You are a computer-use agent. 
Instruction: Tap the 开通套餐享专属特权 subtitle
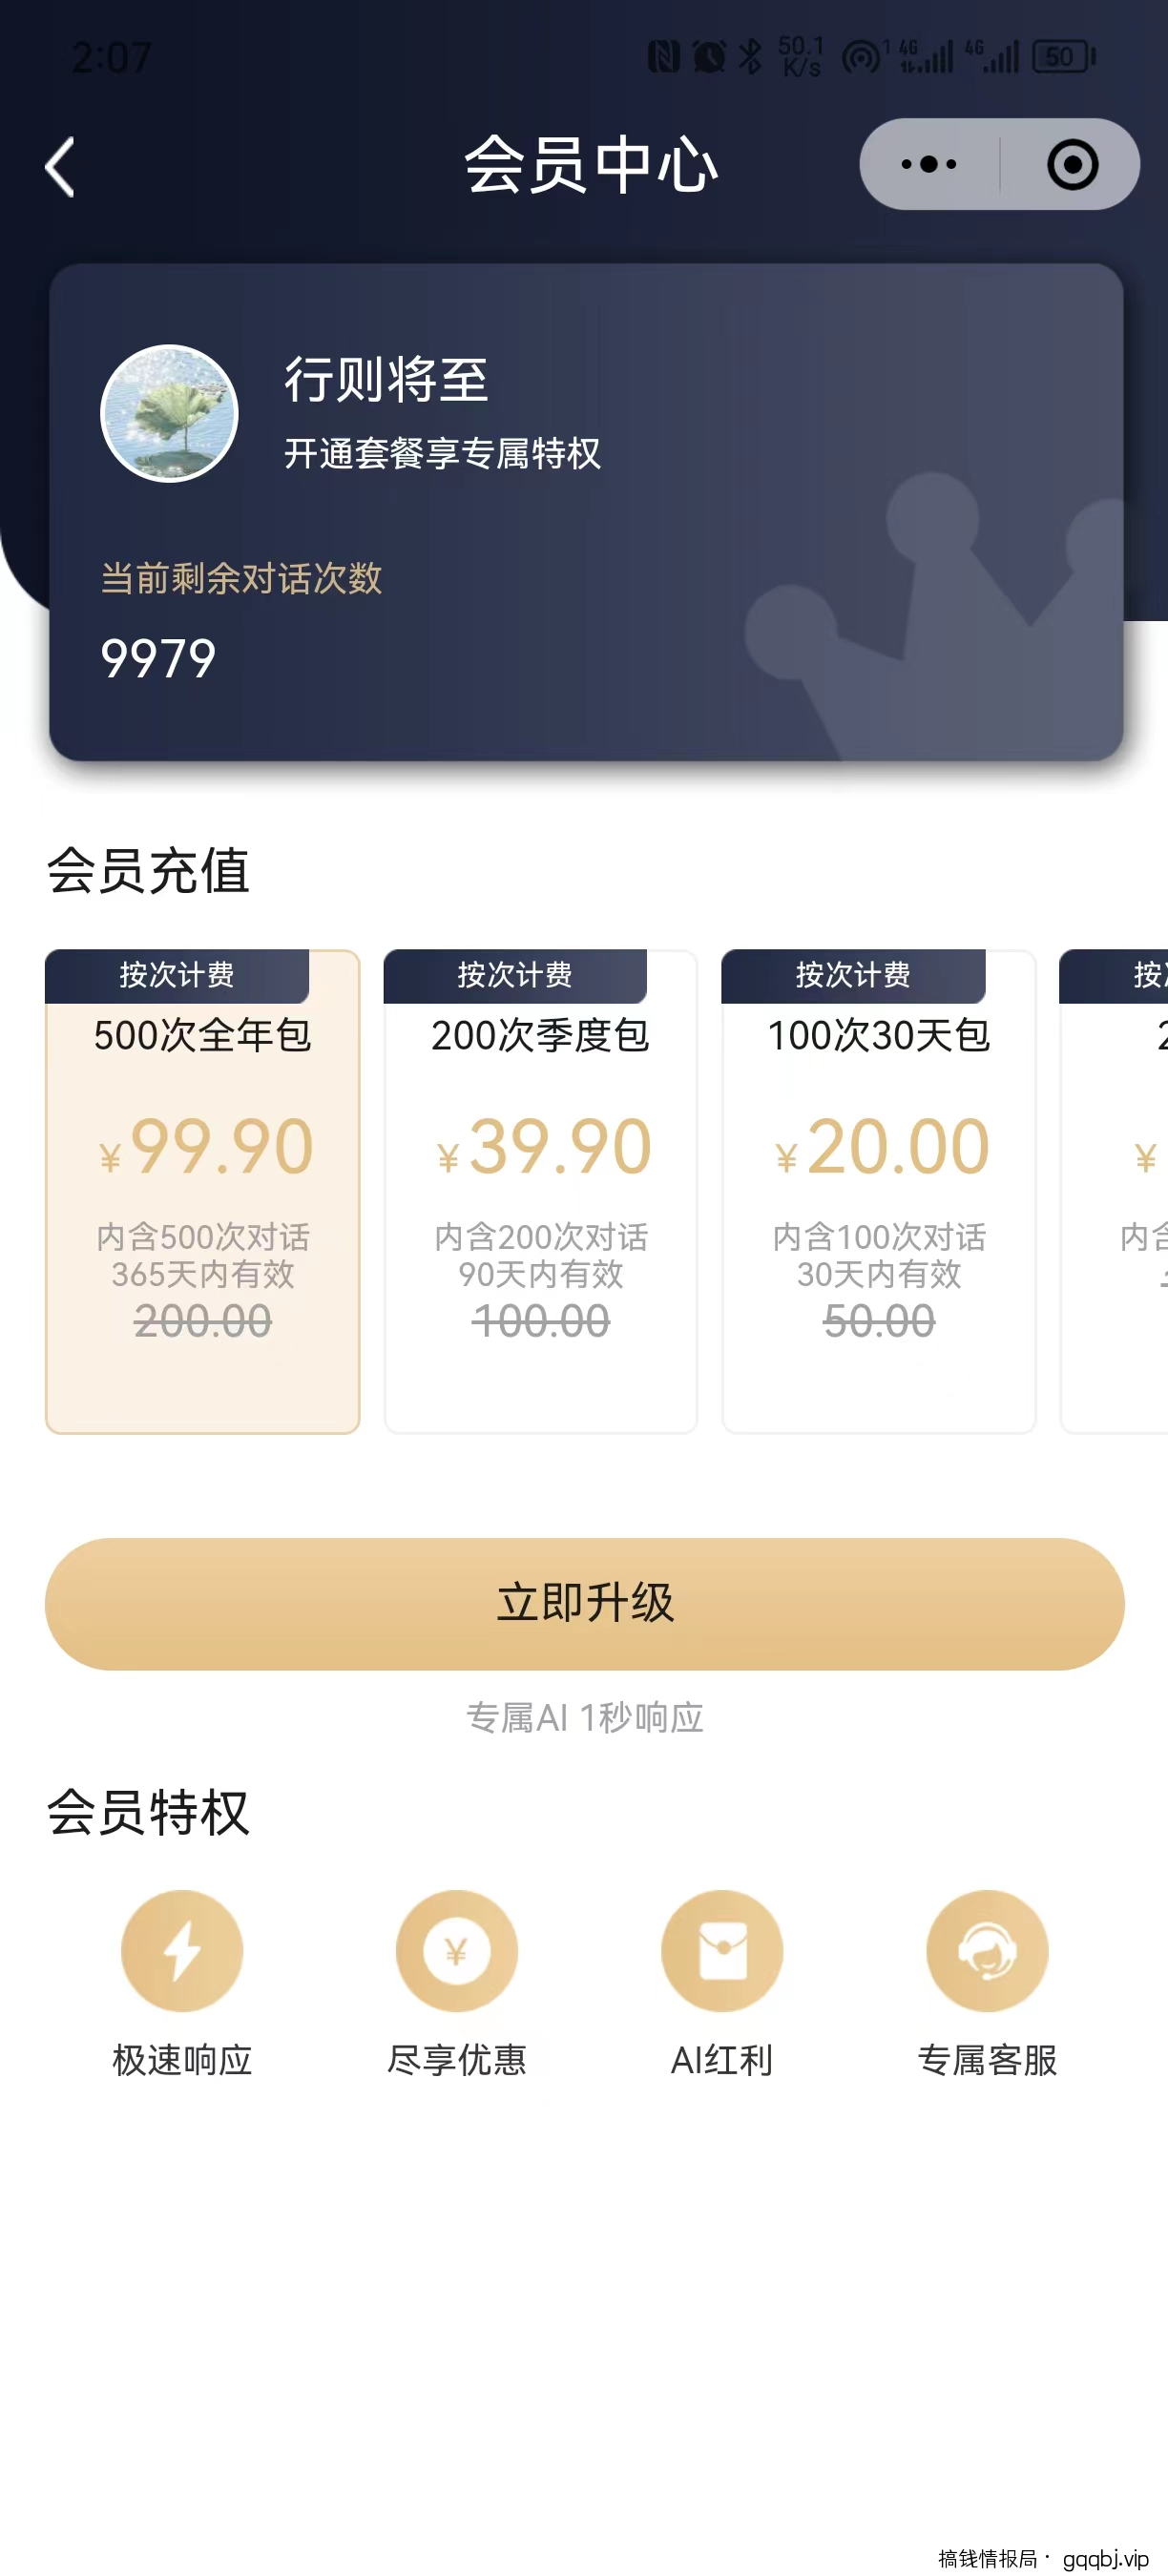point(442,454)
